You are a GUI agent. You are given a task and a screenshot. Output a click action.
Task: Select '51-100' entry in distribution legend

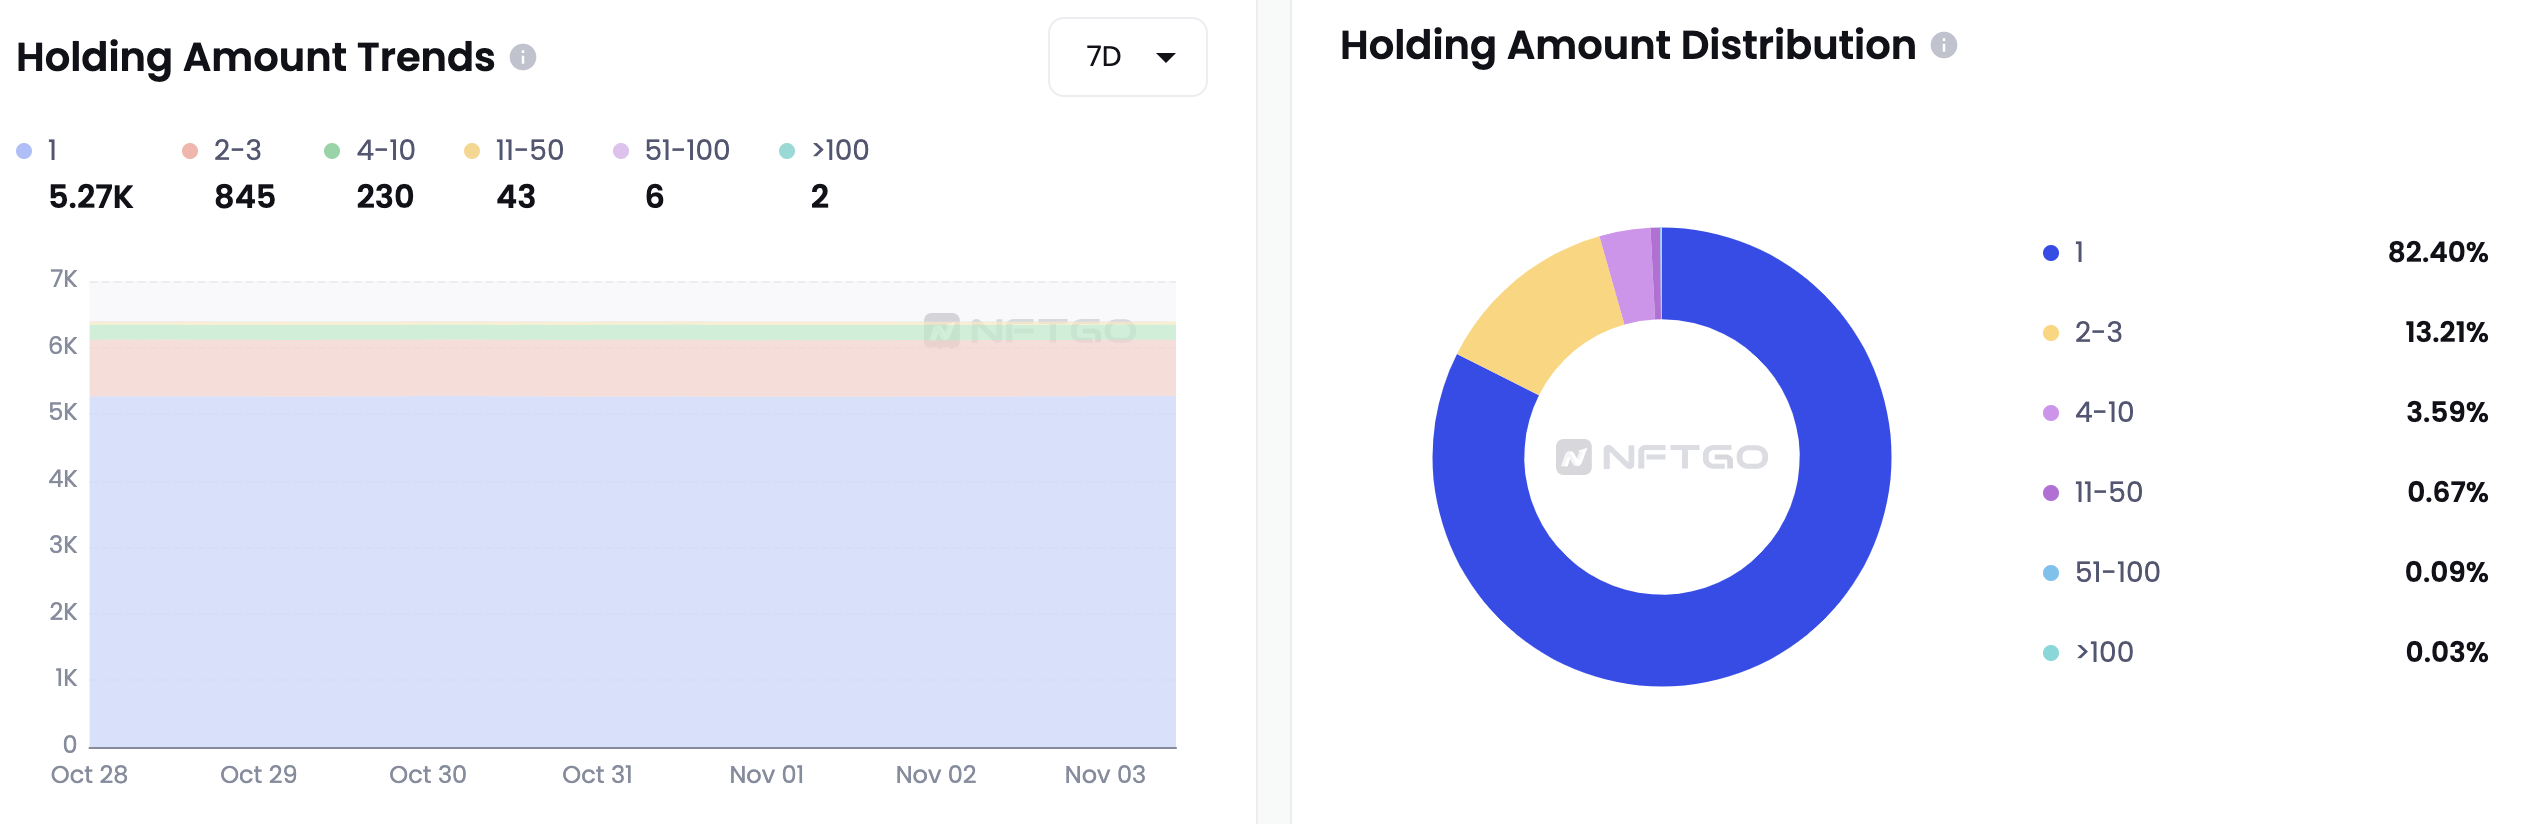click(2101, 572)
